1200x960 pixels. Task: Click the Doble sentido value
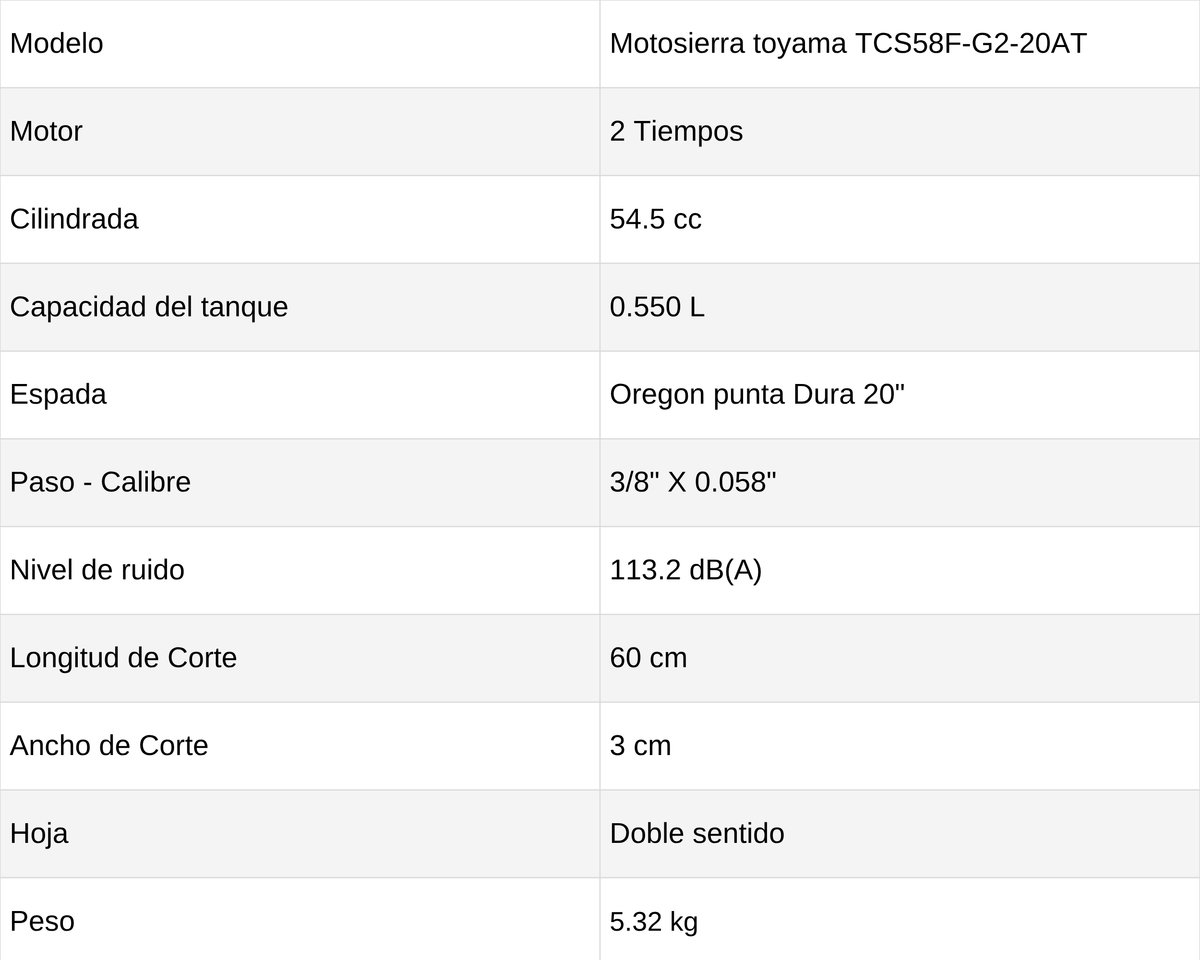697,833
